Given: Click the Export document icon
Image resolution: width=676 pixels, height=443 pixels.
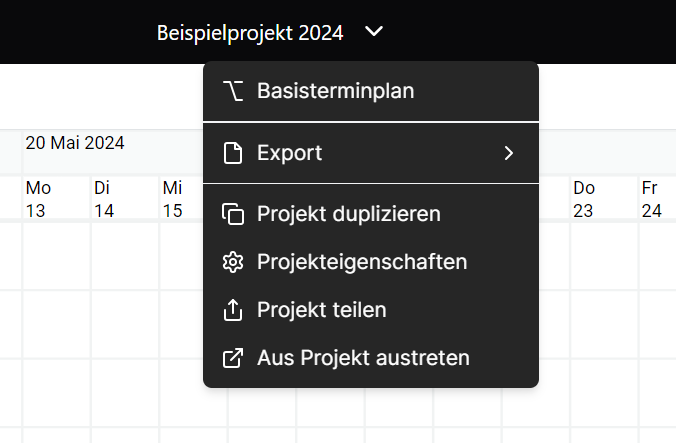Looking at the screenshot, I should coord(233,153).
